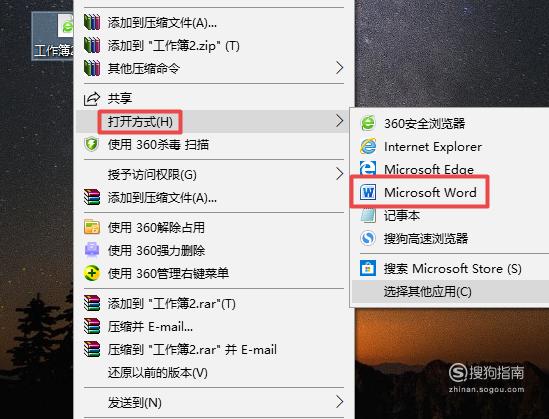Image resolution: width=549 pixels, height=419 pixels.
Task: Open with 360安全浏览器
Action: click(x=450, y=123)
